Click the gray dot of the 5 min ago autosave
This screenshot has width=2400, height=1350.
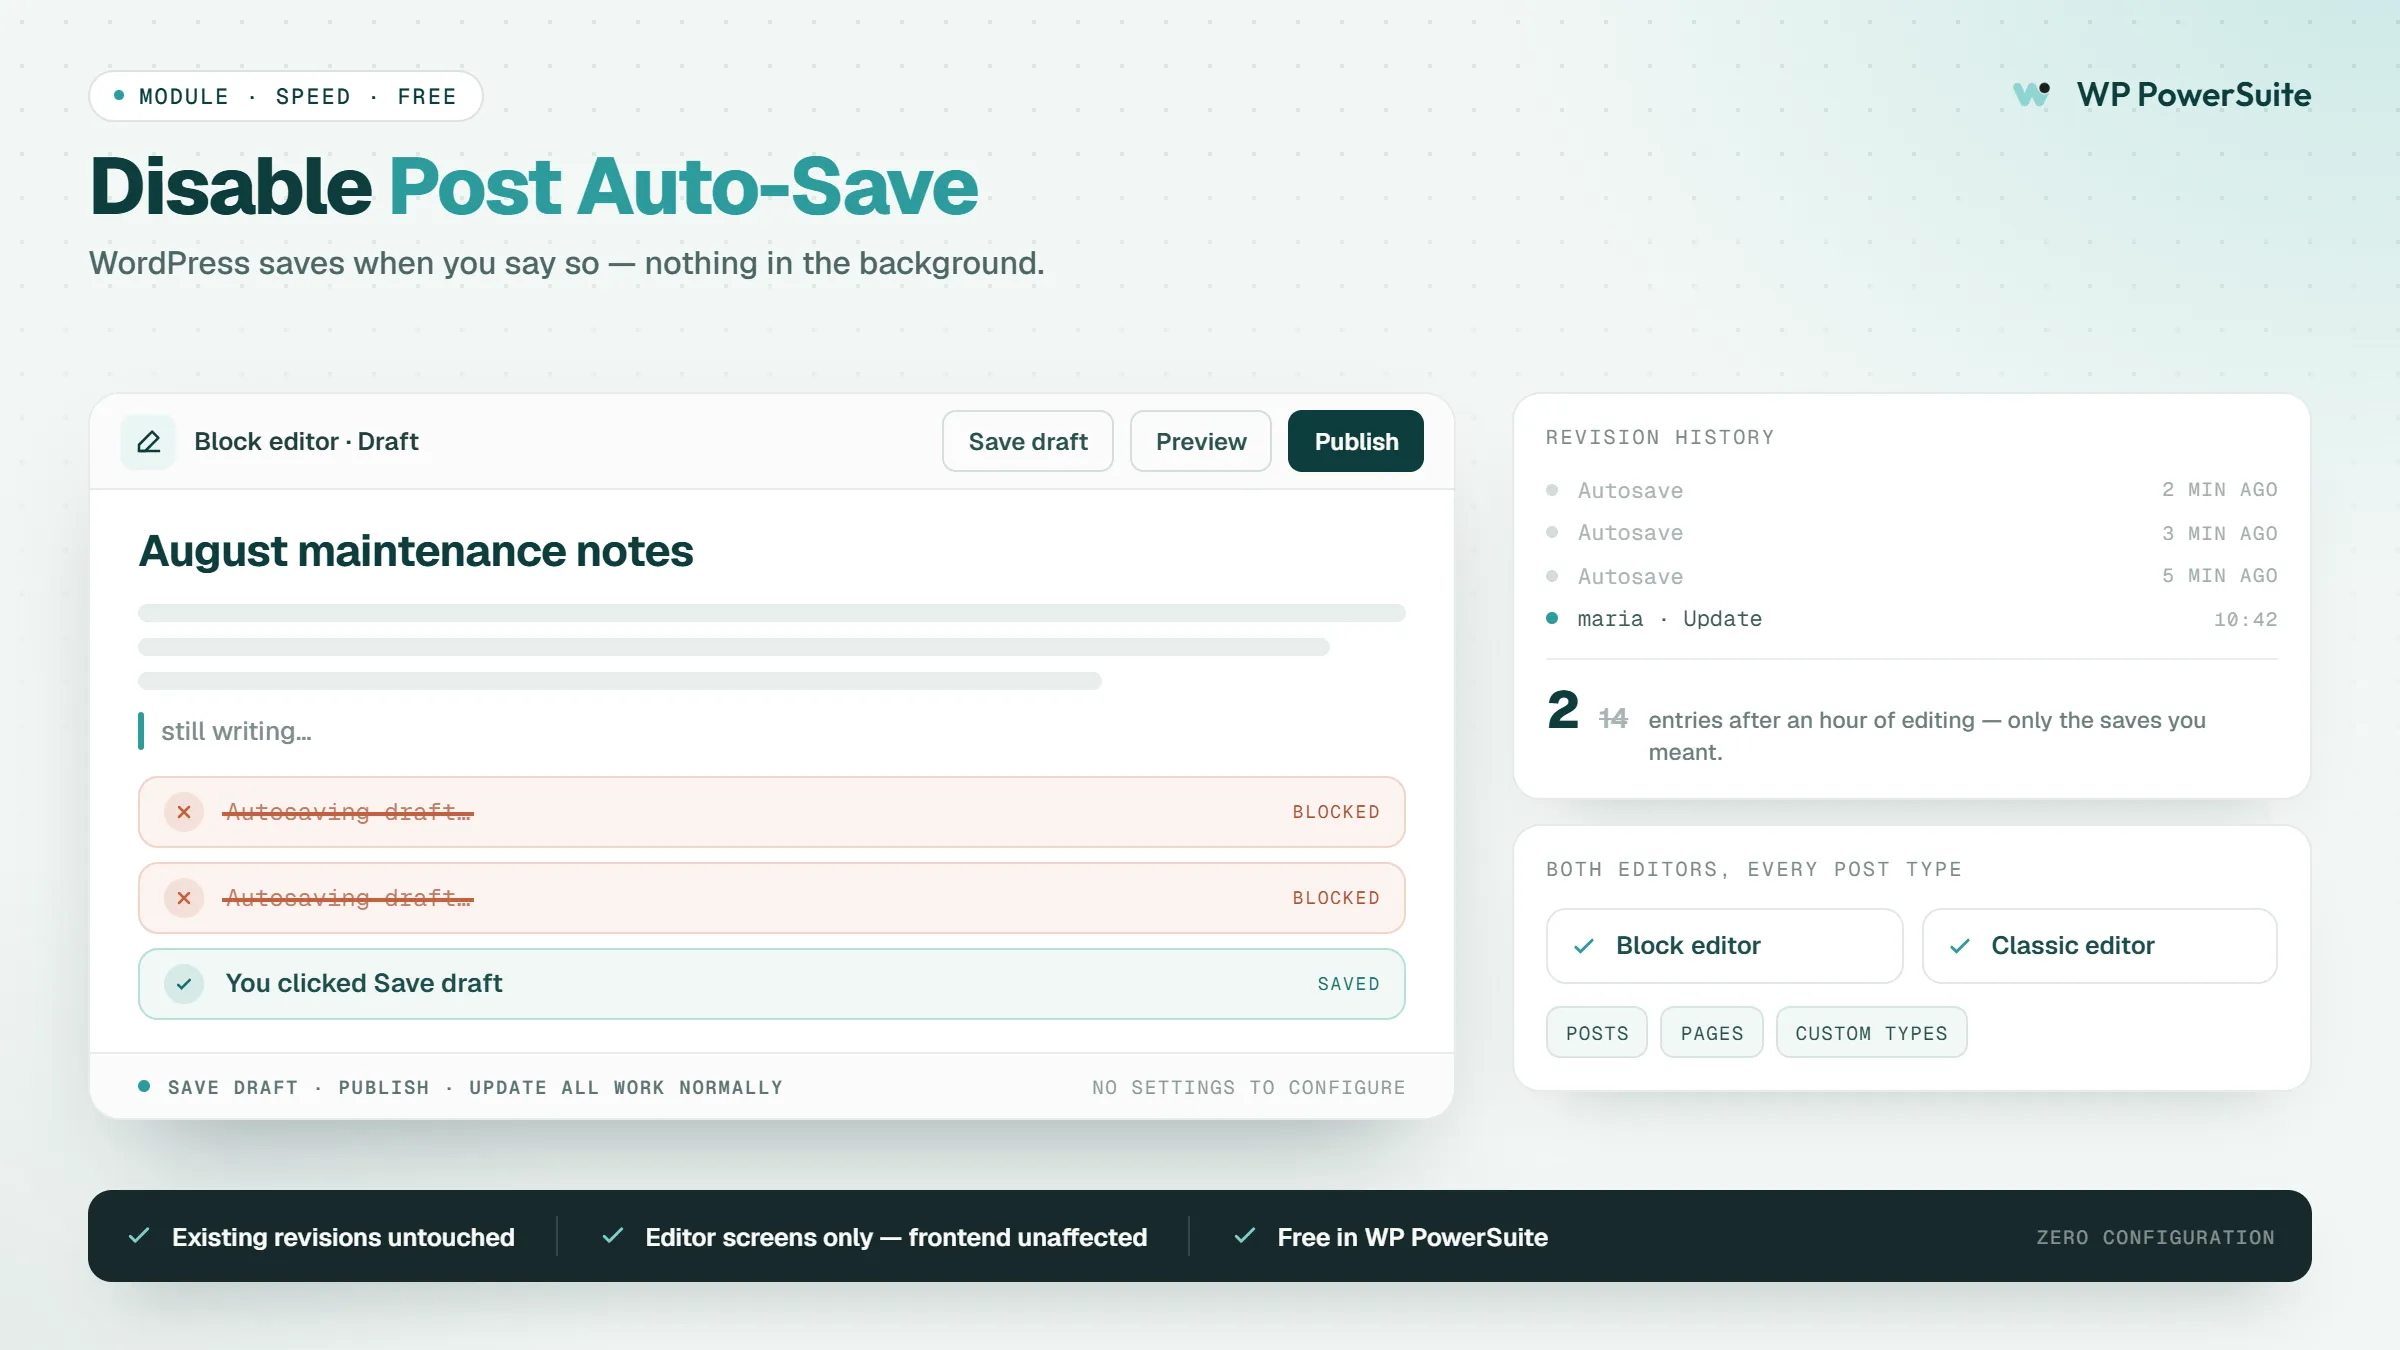tap(1552, 576)
